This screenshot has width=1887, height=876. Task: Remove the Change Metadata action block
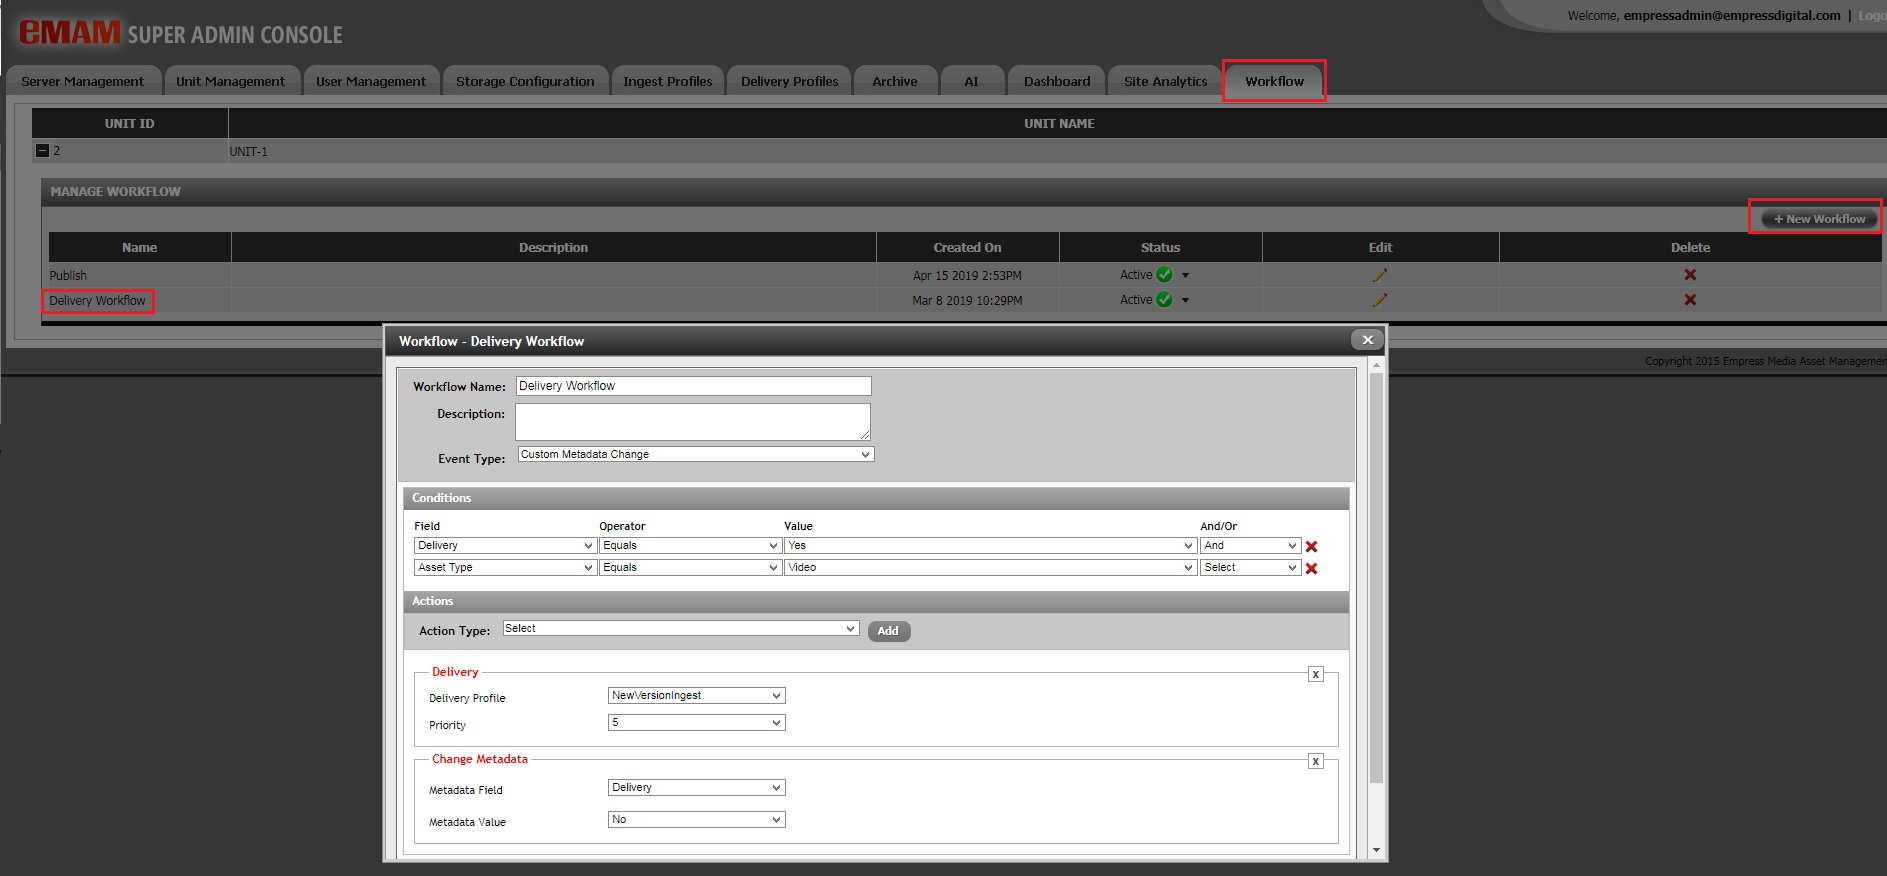pyautogui.click(x=1316, y=761)
